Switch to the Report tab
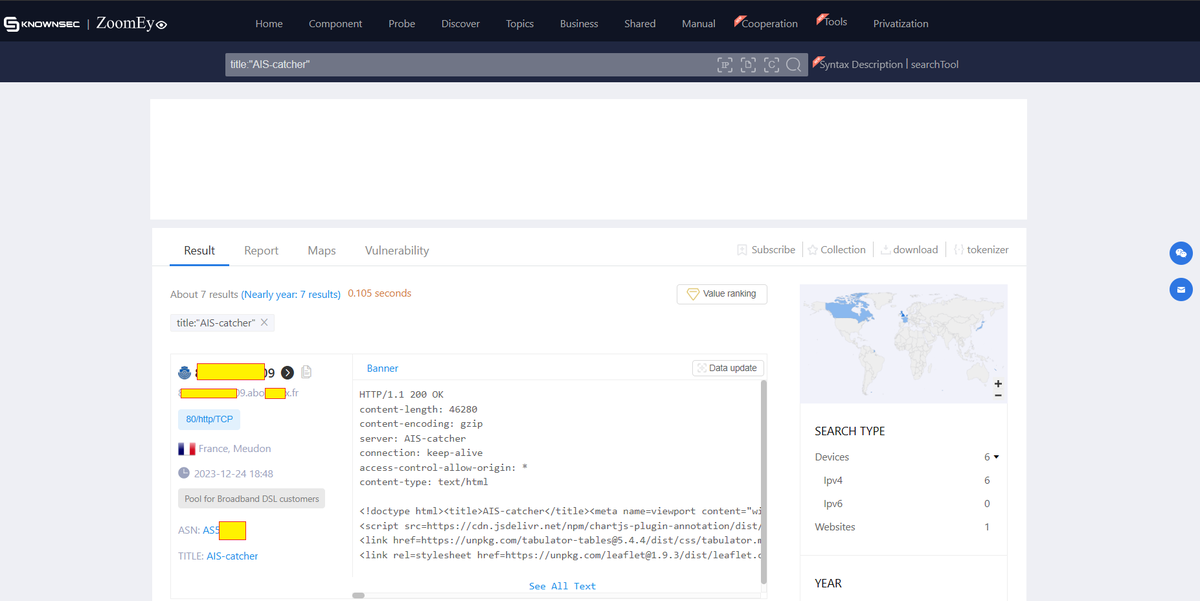This screenshot has height=601, width=1200. [261, 251]
